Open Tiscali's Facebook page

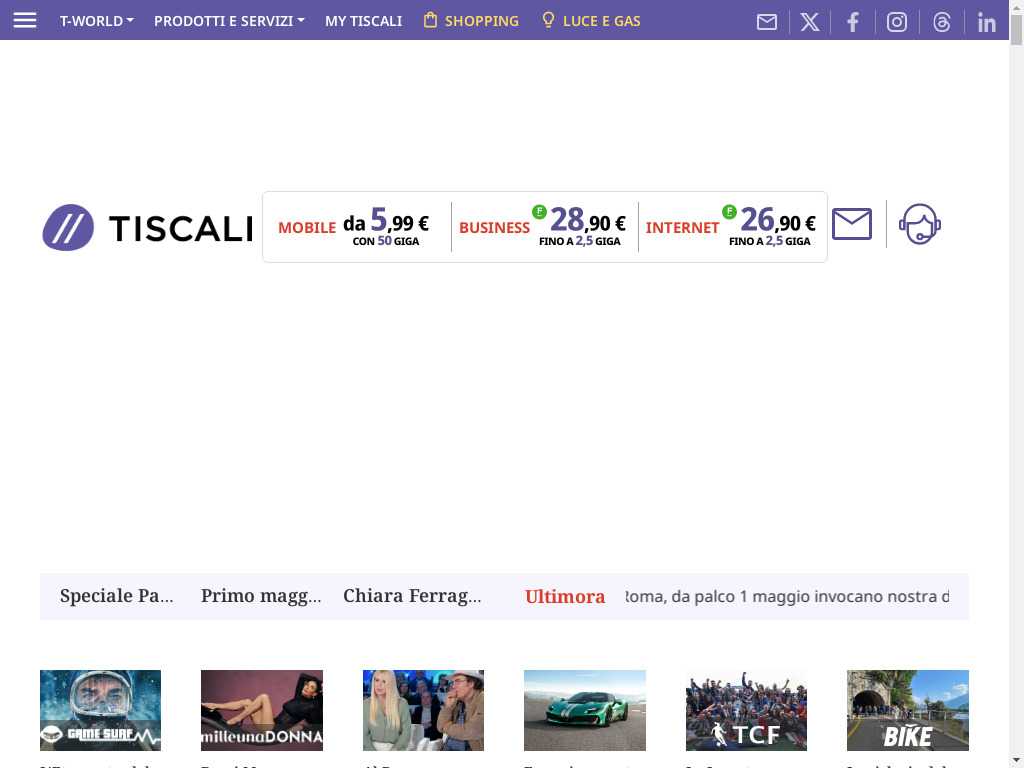click(853, 22)
